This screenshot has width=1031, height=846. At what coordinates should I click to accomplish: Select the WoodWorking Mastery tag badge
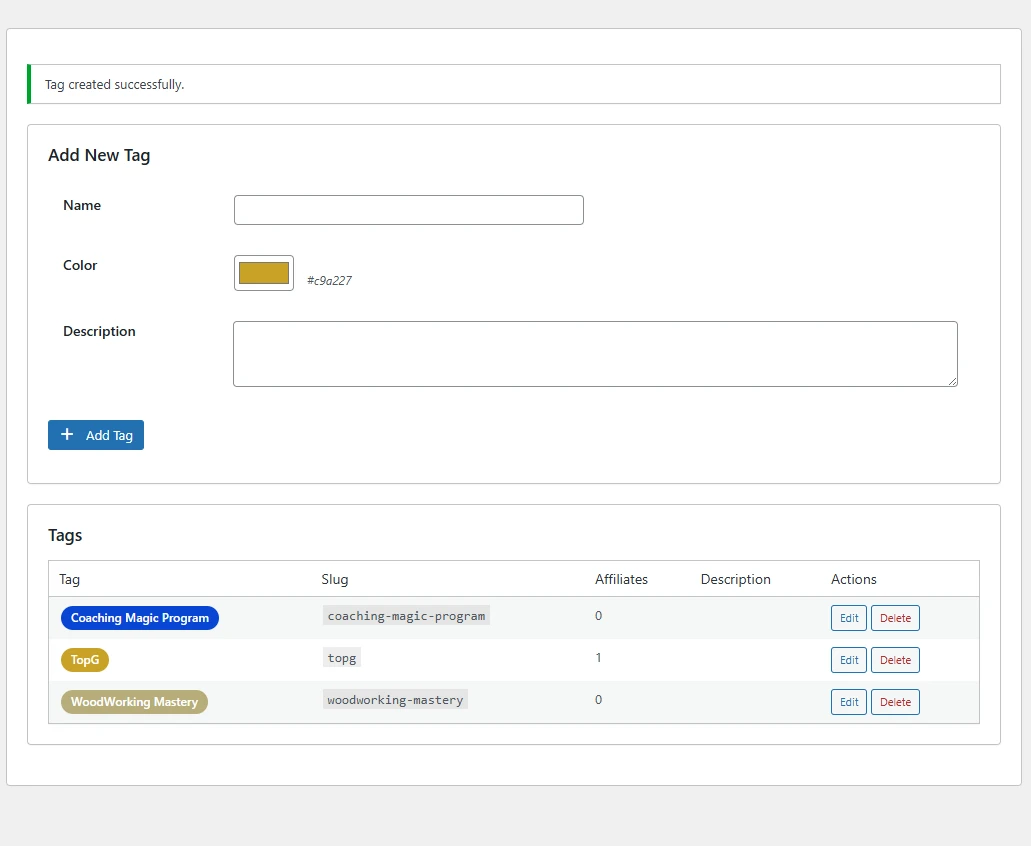[x=134, y=702]
